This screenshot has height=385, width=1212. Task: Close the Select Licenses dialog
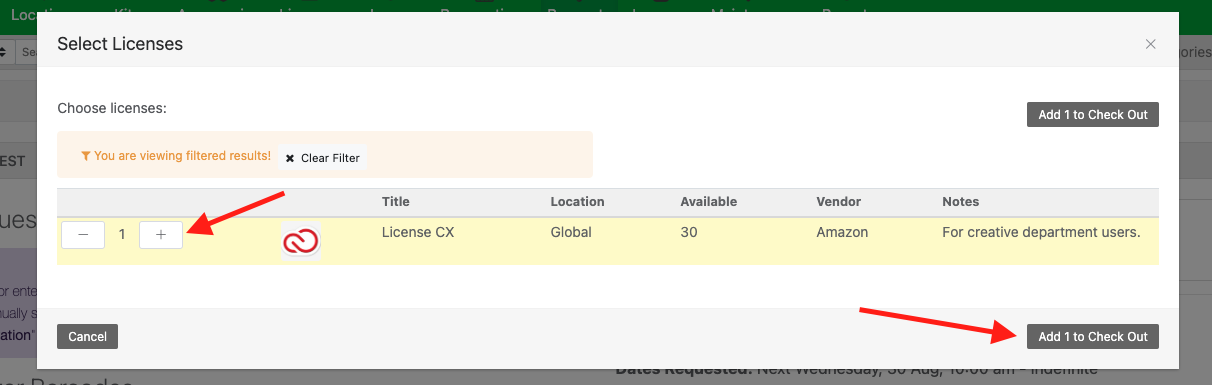pos(1150,44)
